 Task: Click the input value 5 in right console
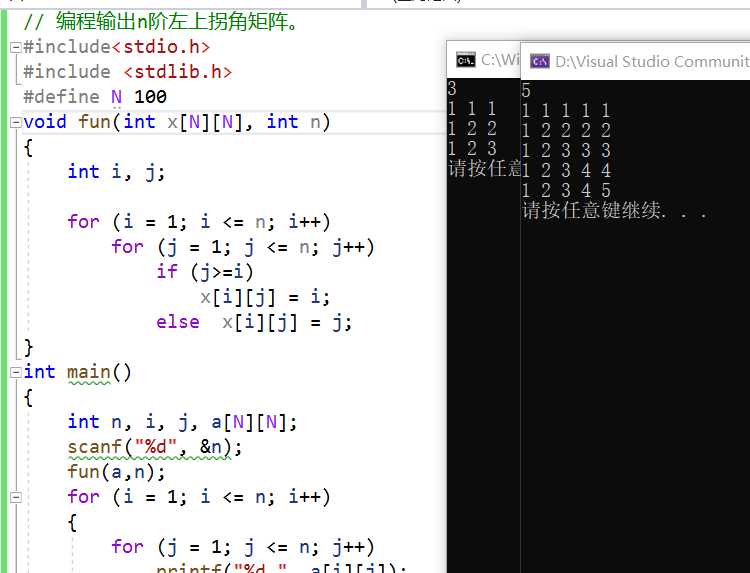(x=526, y=90)
